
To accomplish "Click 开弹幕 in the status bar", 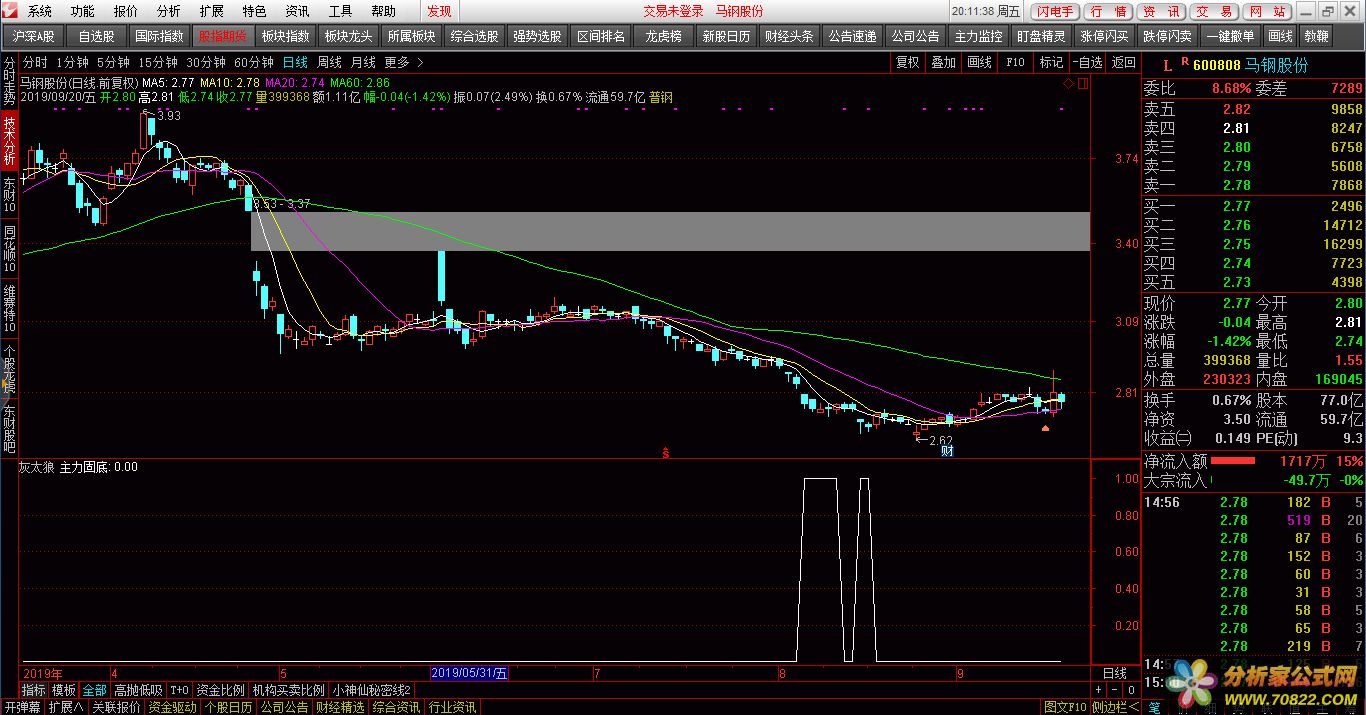I will [22, 707].
